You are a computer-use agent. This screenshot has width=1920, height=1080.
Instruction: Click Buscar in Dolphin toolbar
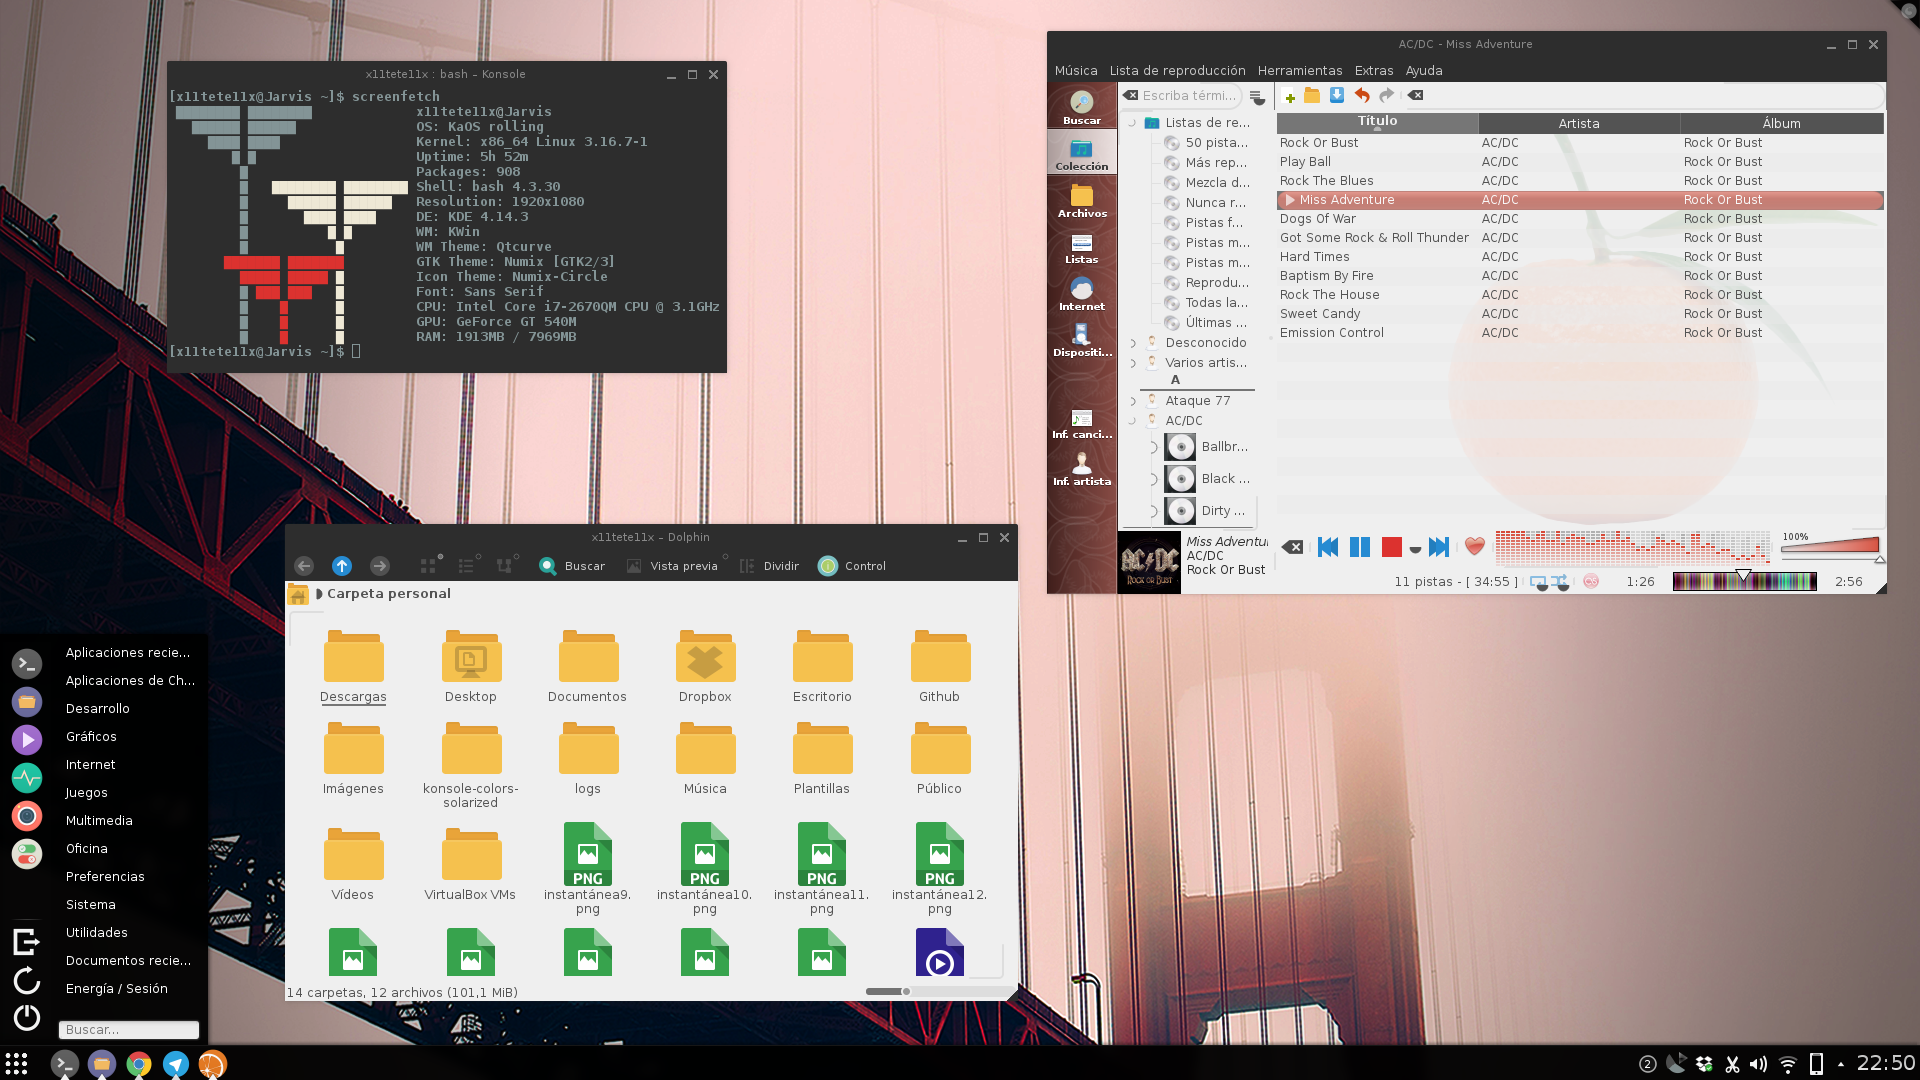coord(572,566)
